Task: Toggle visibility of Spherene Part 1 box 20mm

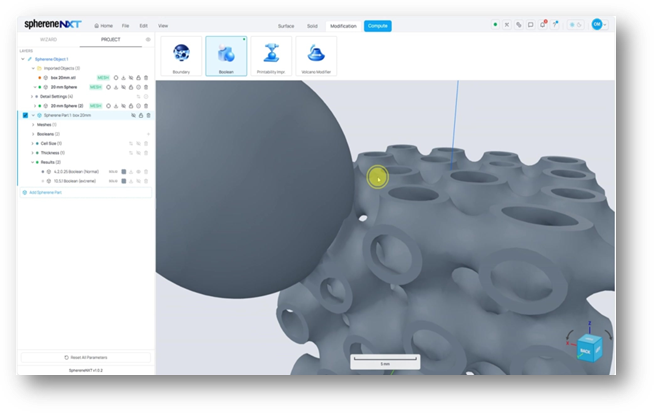Action: pyautogui.click(x=133, y=115)
